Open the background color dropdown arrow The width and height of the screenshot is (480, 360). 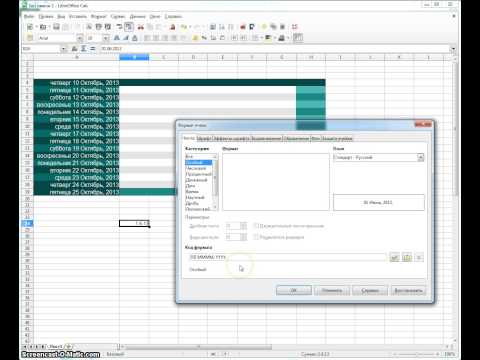click(x=274, y=38)
